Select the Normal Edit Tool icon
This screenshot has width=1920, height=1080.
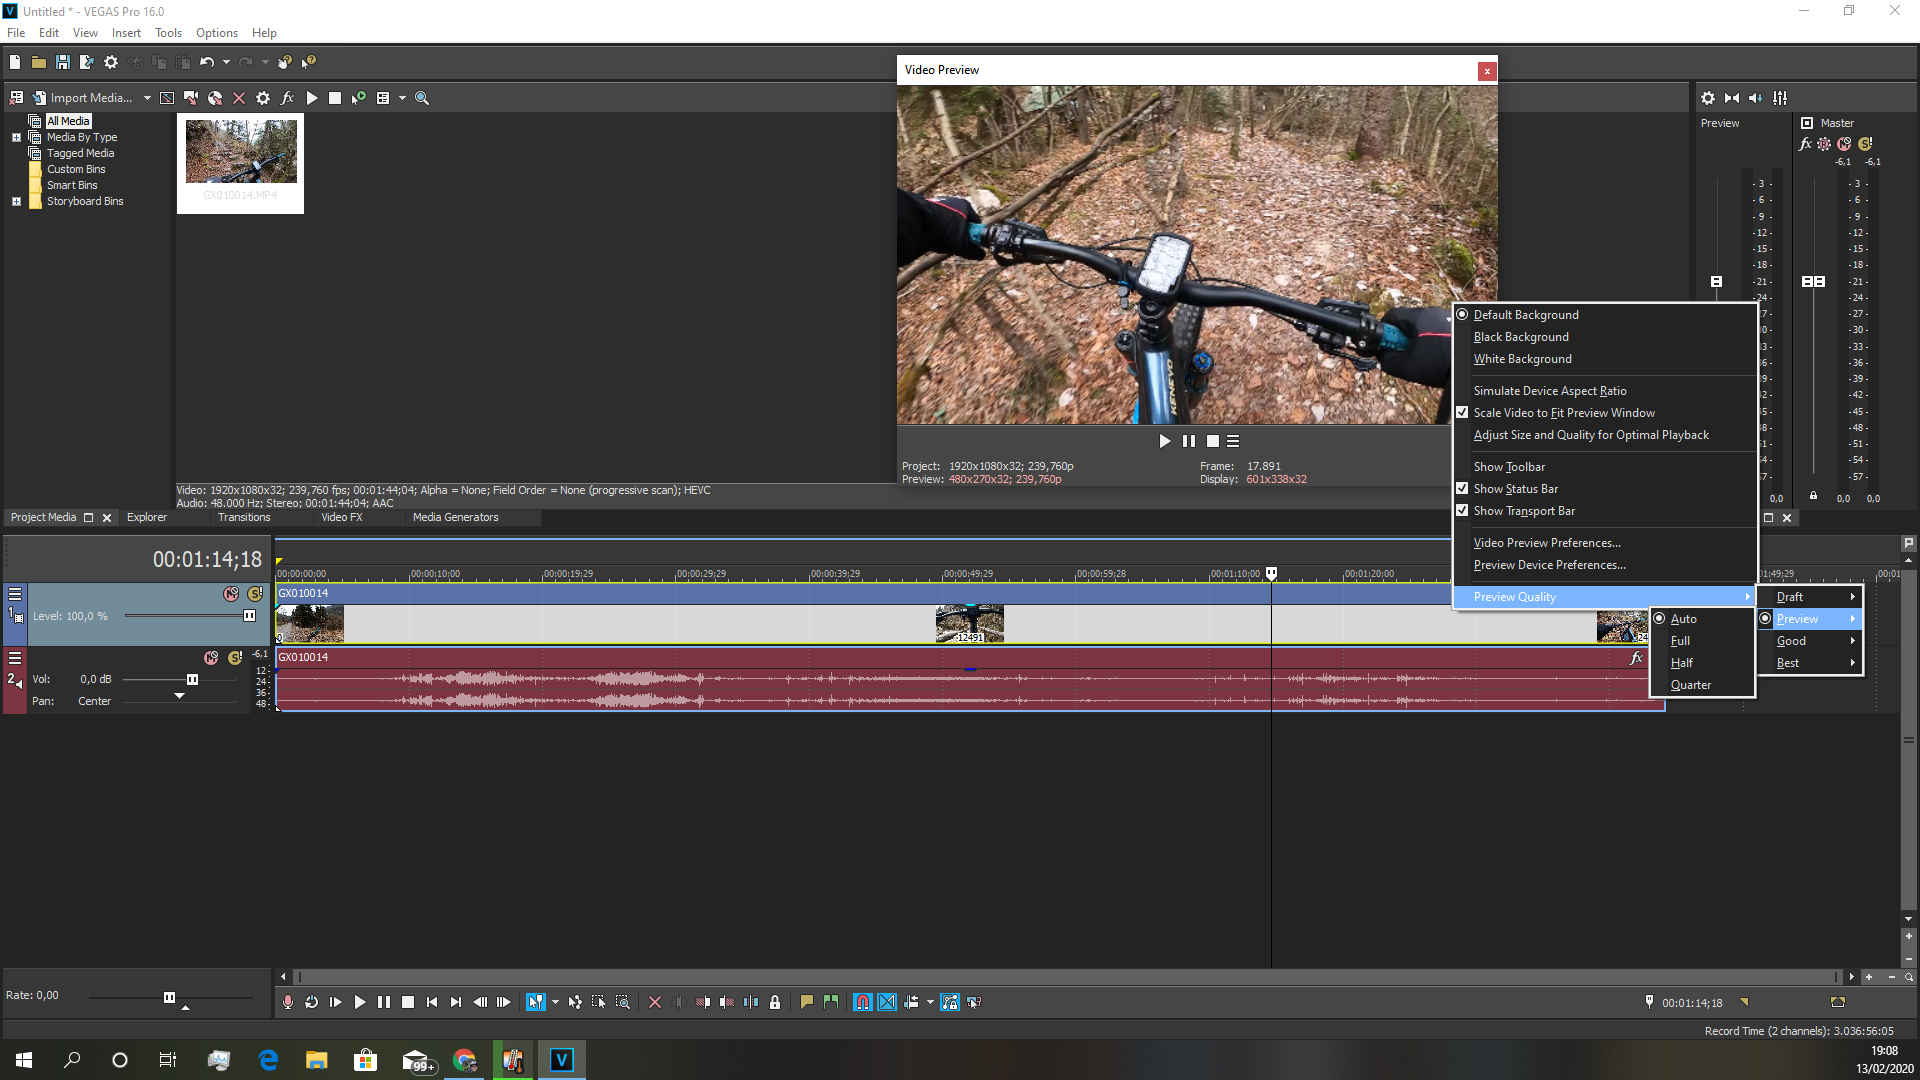coord(535,1002)
